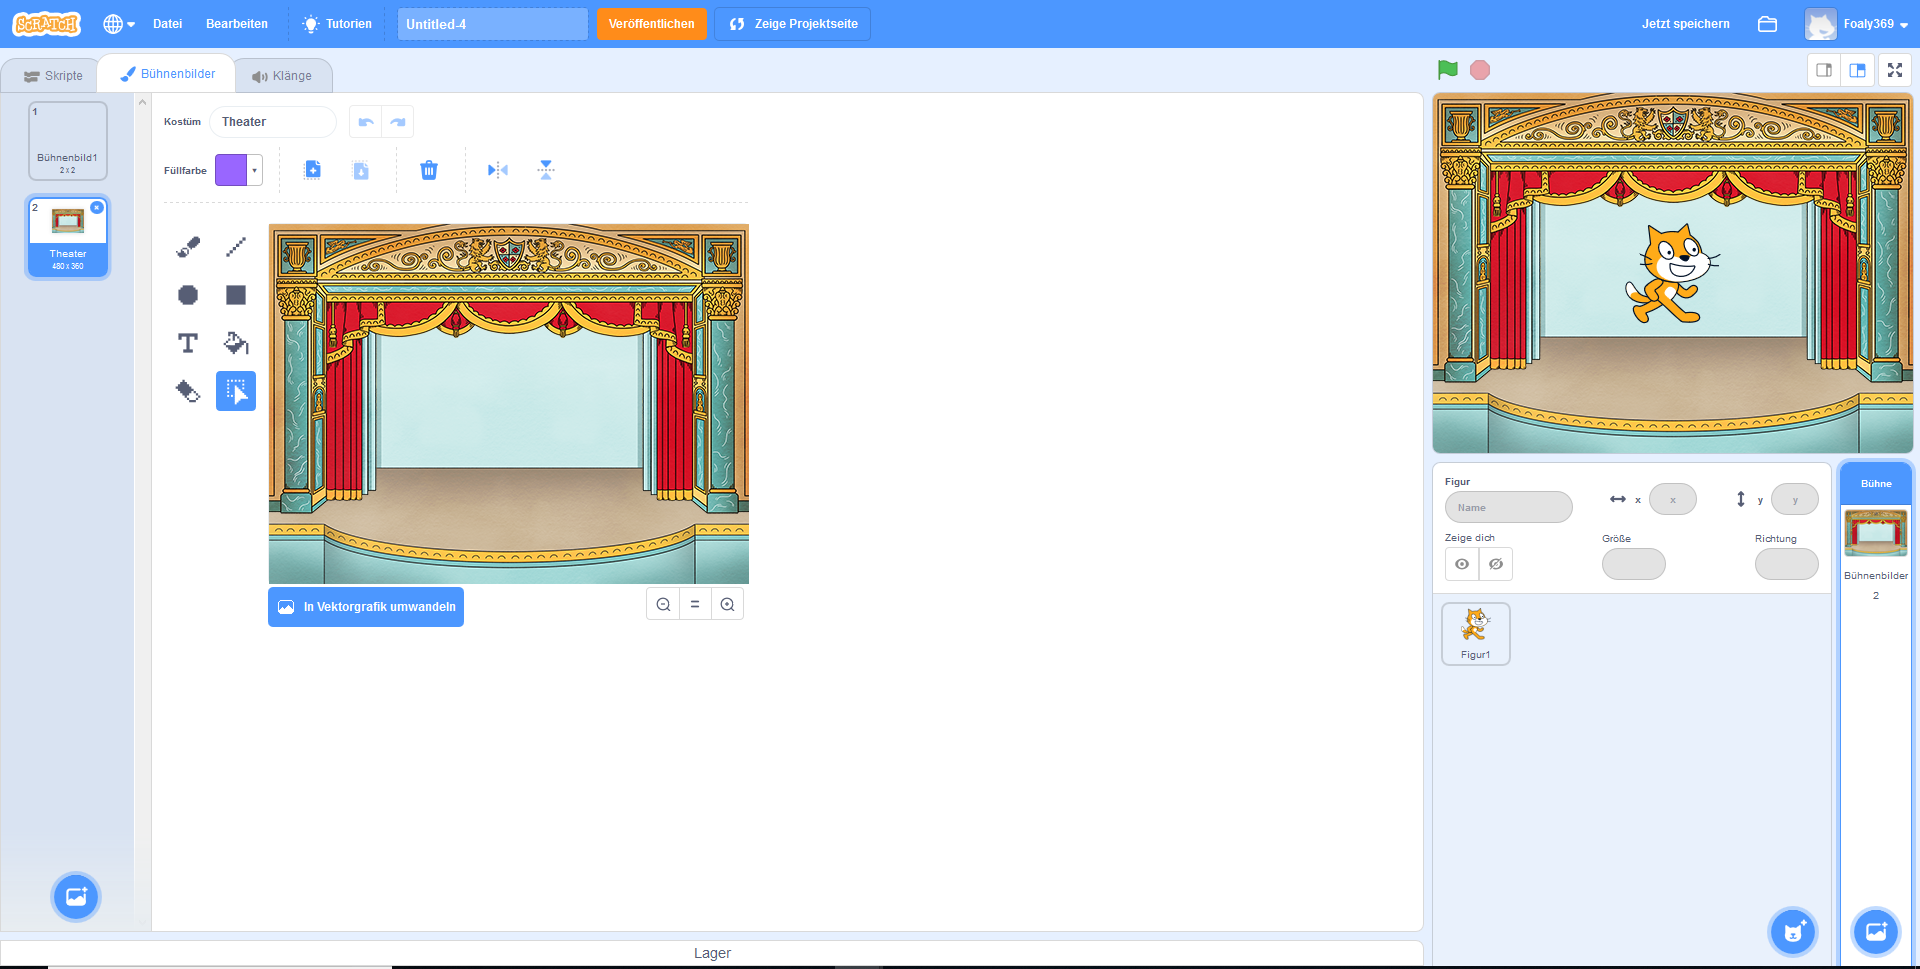Select the Line tool

[236, 247]
